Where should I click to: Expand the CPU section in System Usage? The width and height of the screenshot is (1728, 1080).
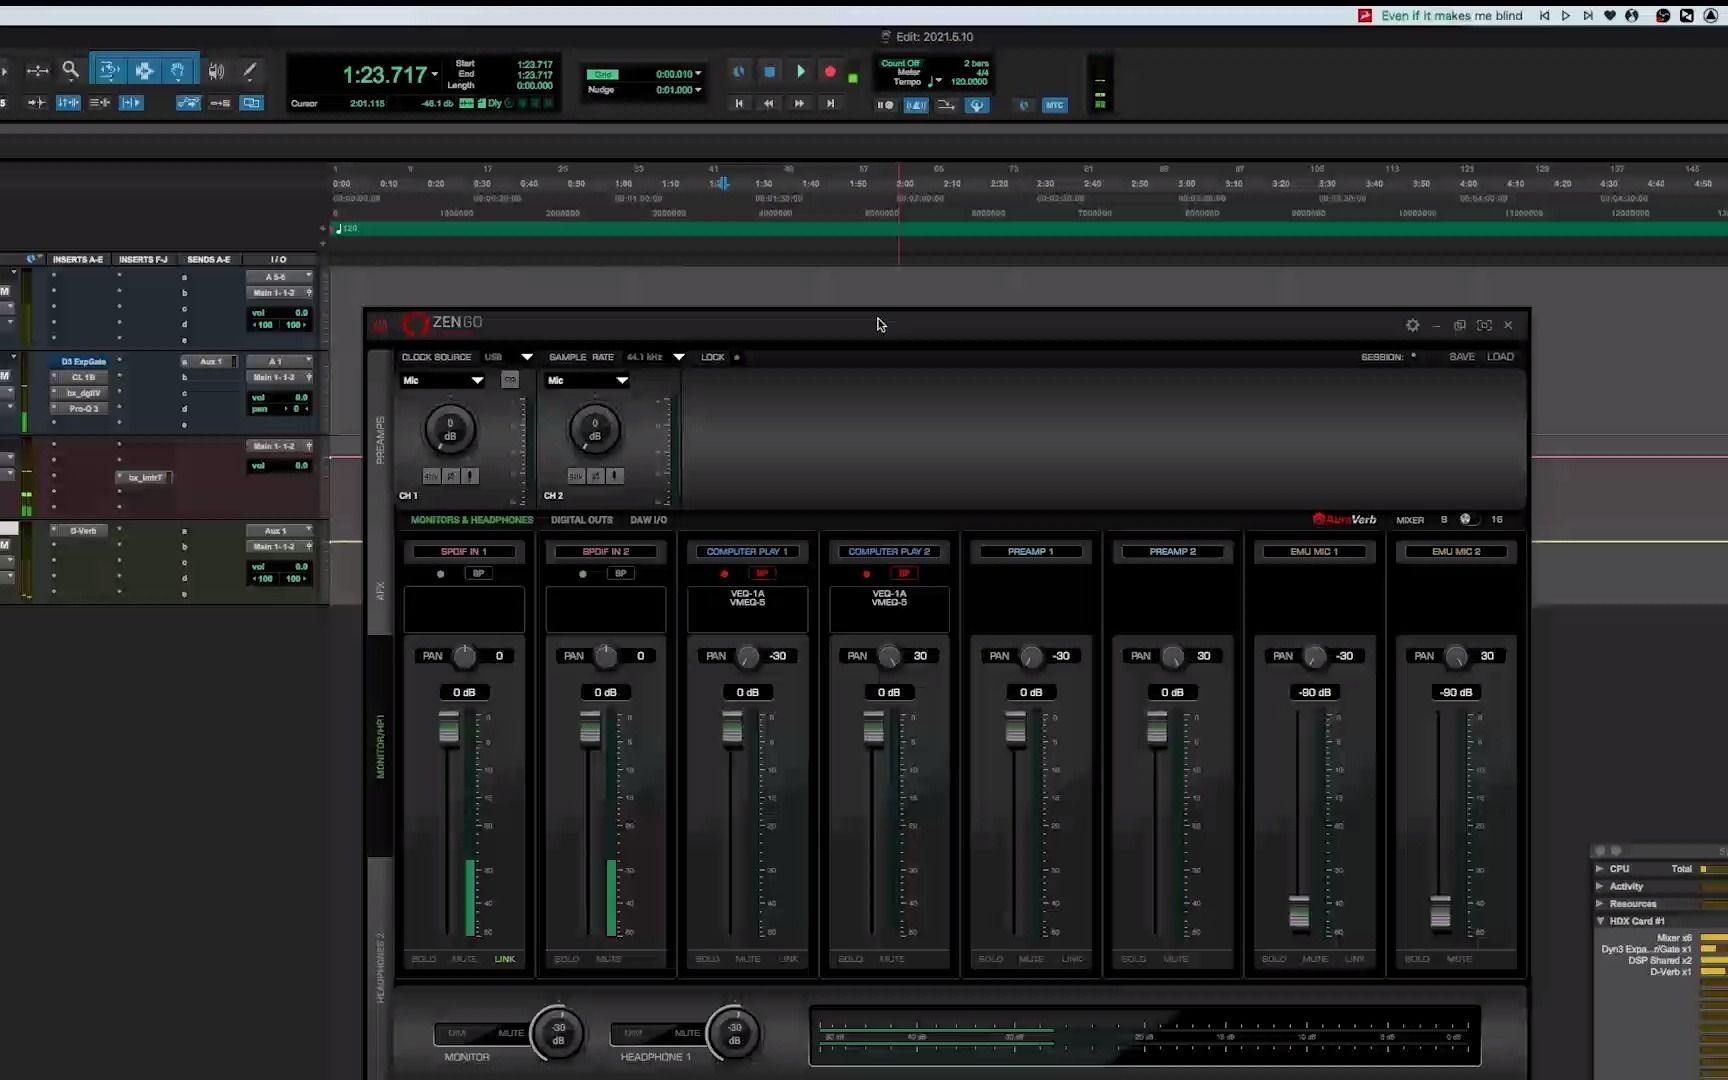point(1599,869)
